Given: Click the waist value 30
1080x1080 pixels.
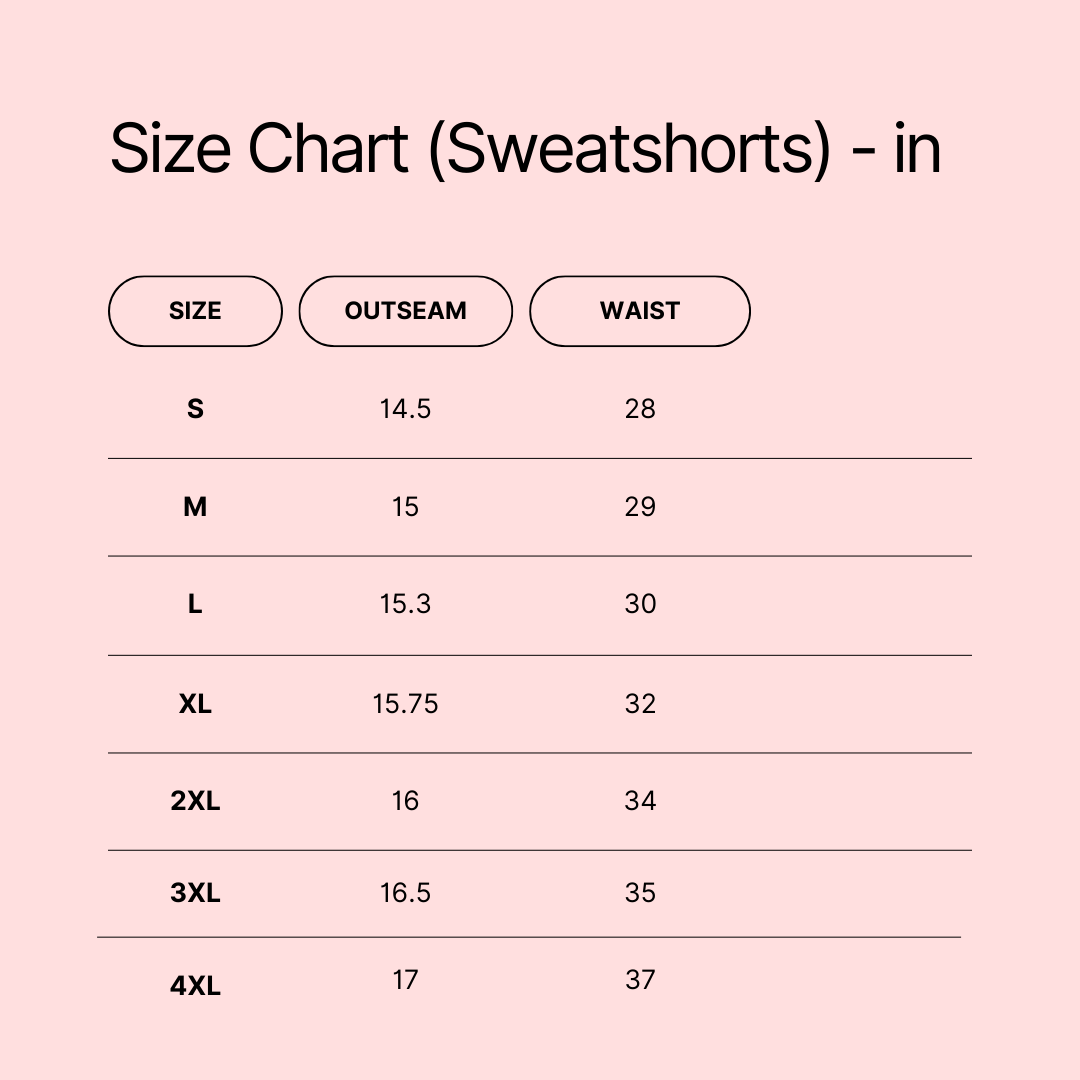Looking at the screenshot, I should tap(640, 604).
